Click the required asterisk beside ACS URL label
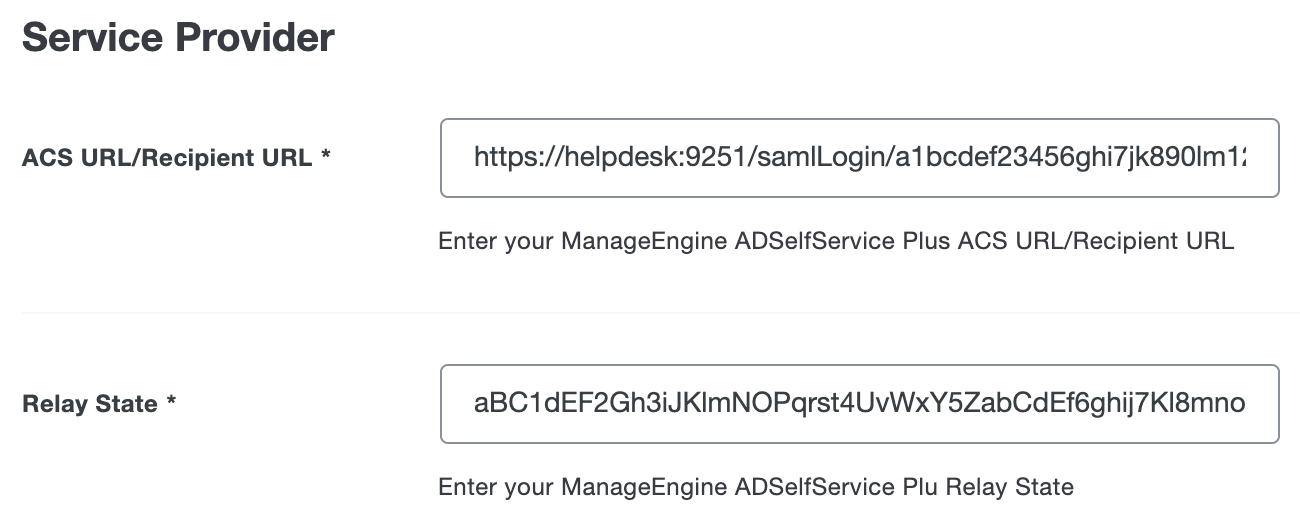 [326, 157]
